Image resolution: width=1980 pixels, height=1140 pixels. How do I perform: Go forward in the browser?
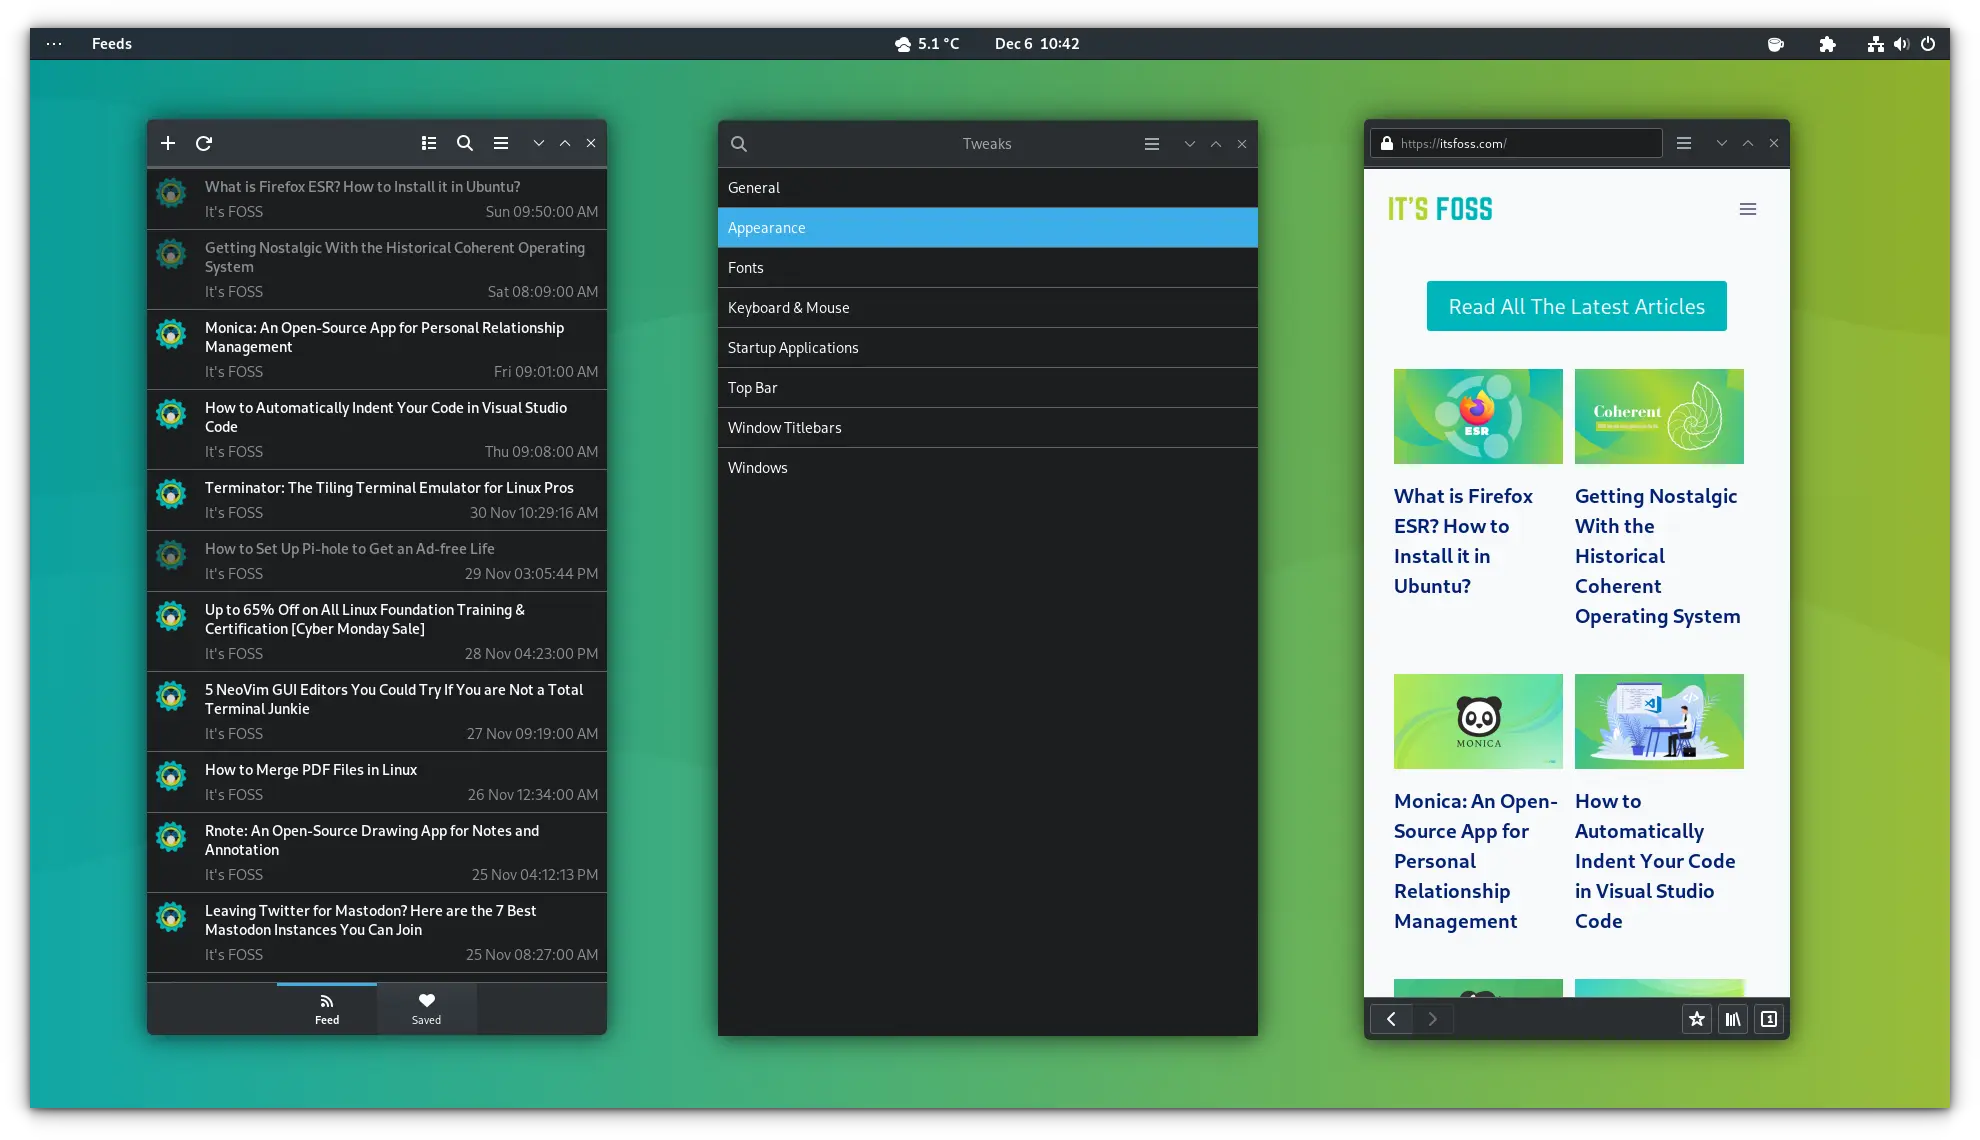[x=1432, y=1019]
